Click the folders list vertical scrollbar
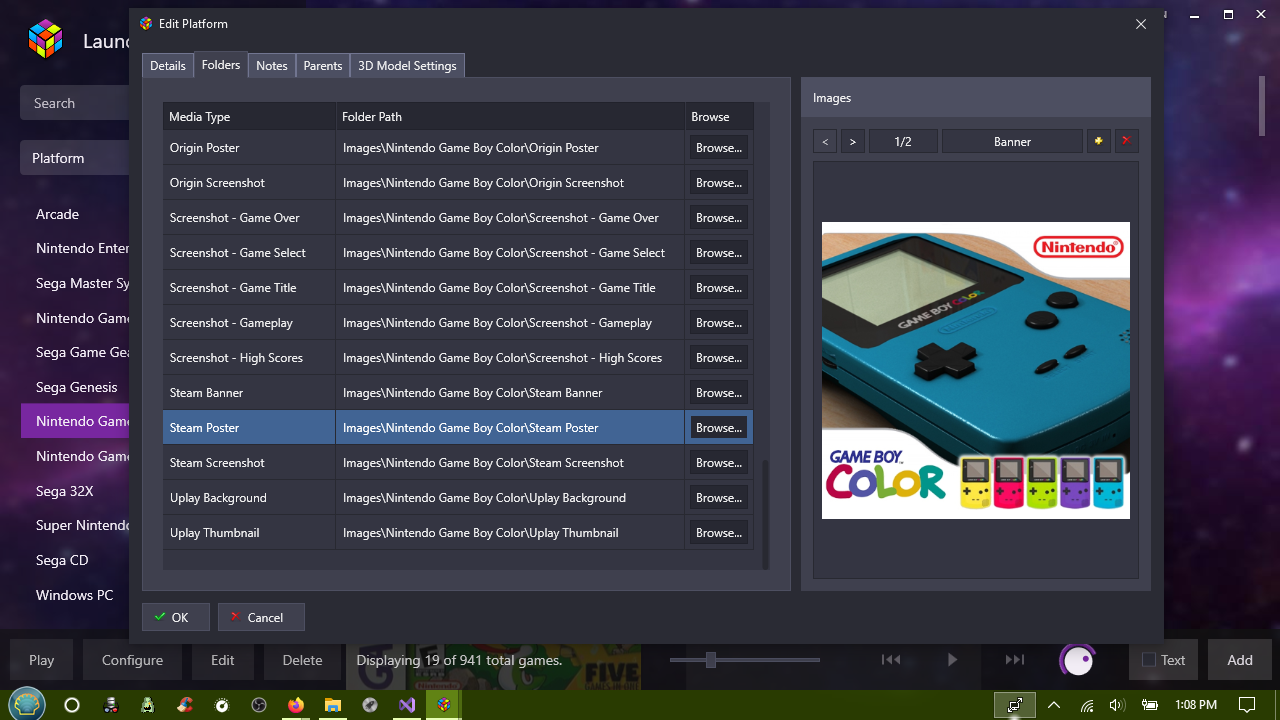The height and width of the screenshot is (720, 1280). (x=766, y=514)
